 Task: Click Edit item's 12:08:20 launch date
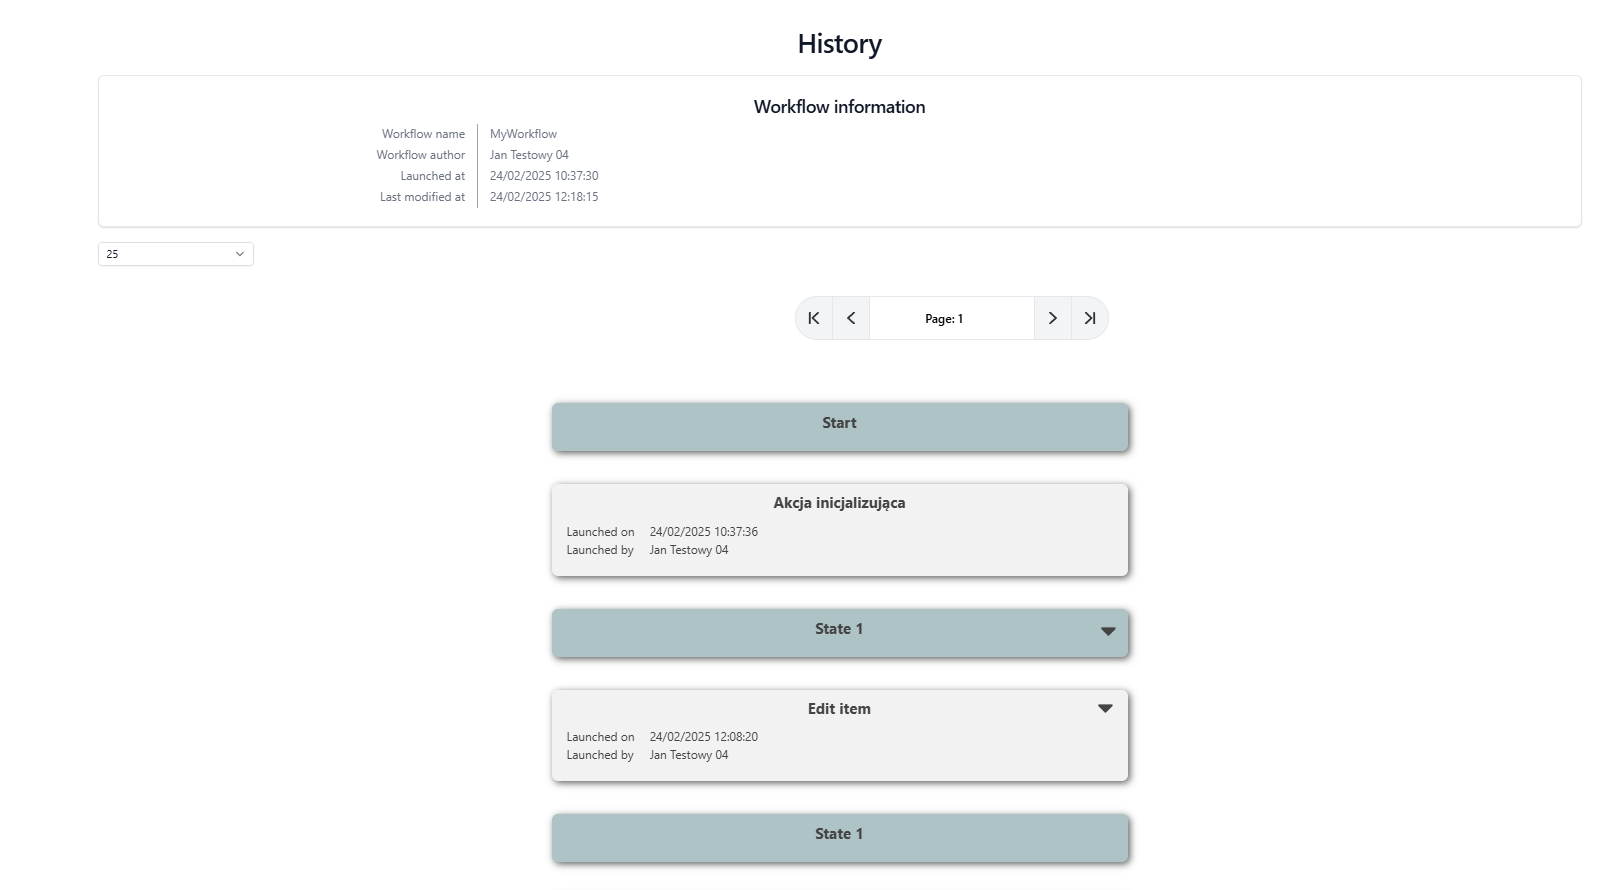coord(703,737)
